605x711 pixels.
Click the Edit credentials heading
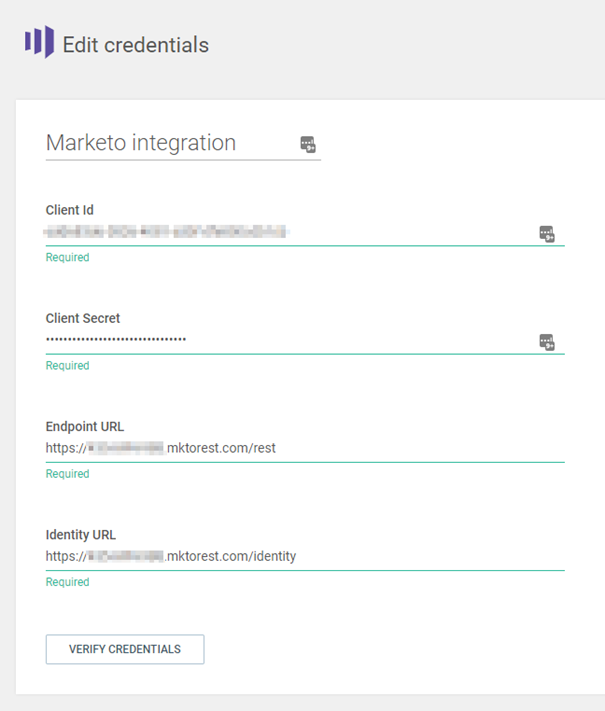pyautogui.click(x=135, y=45)
